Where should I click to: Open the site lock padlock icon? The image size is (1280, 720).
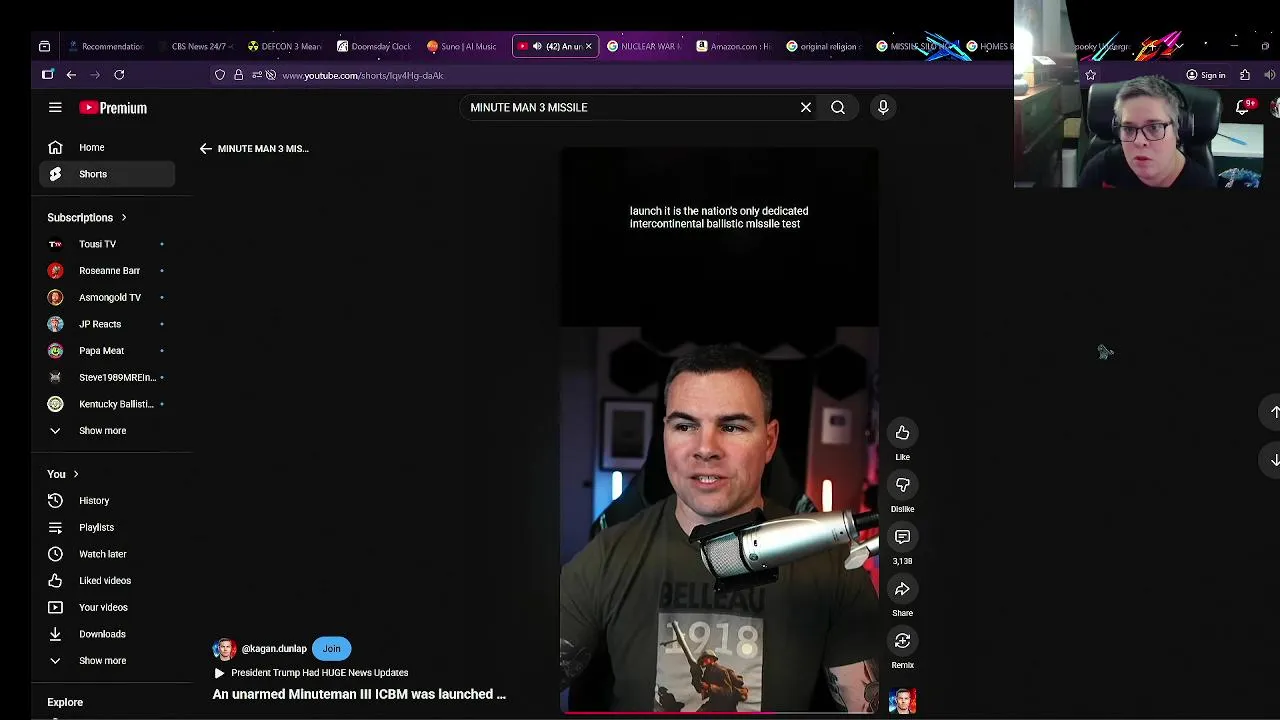click(238, 75)
